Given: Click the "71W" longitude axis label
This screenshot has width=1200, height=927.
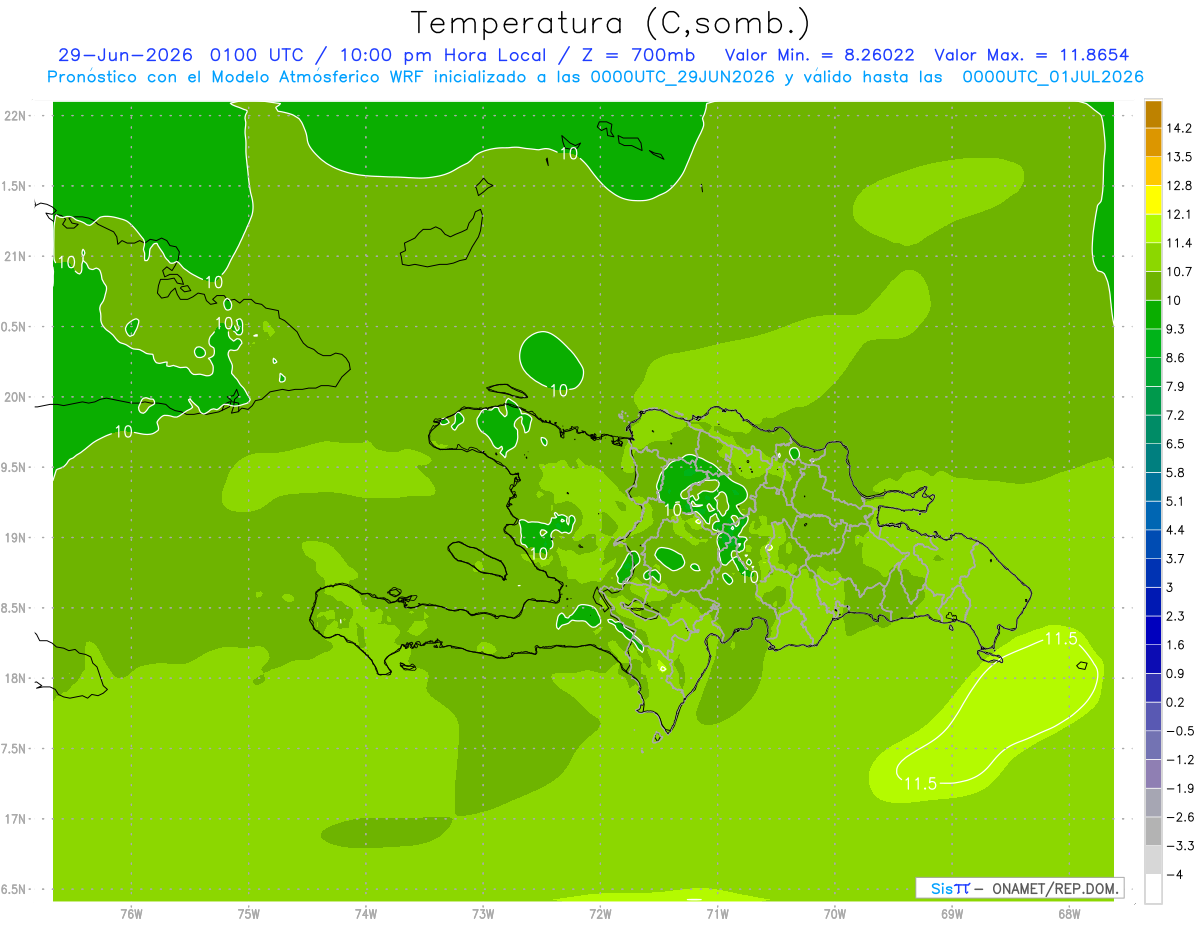Looking at the screenshot, I should [x=717, y=914].
